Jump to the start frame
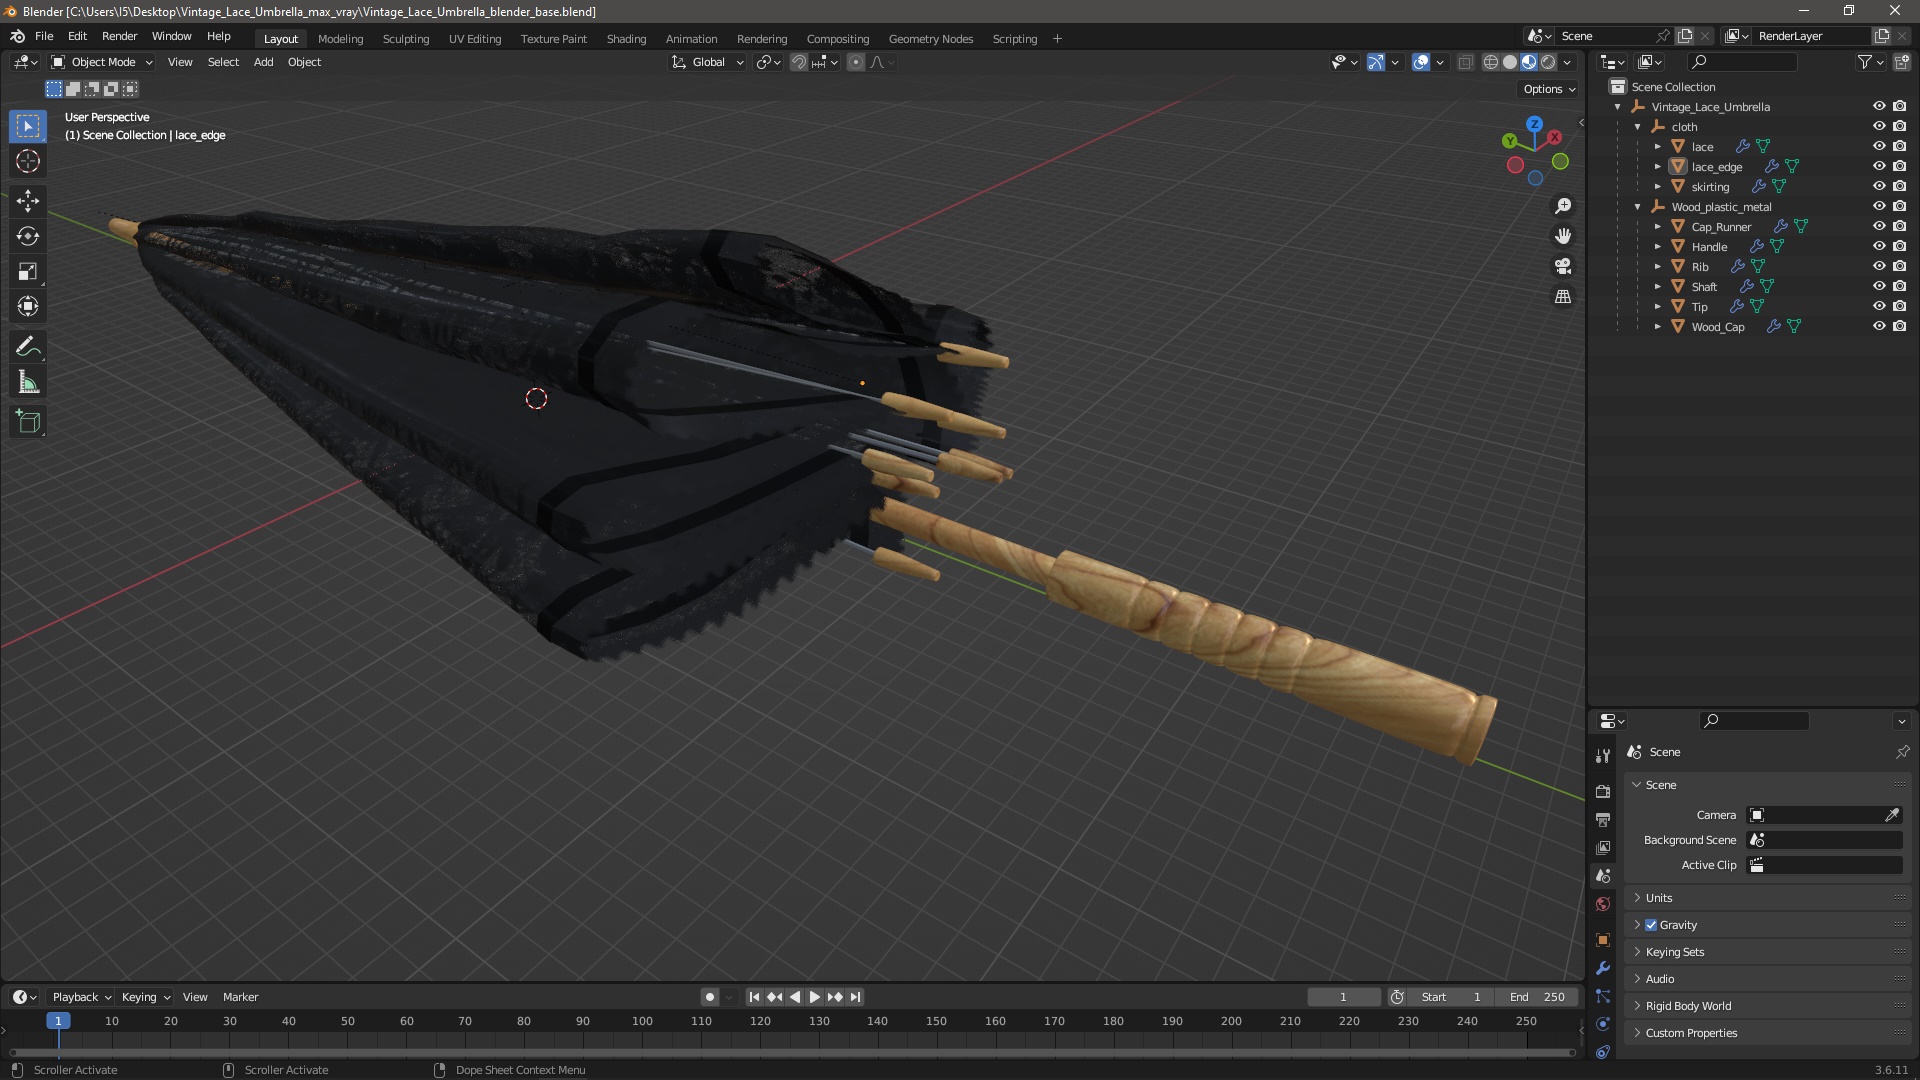The image size is (1920, 1080). pyautogui.click(x=754, y=997)
